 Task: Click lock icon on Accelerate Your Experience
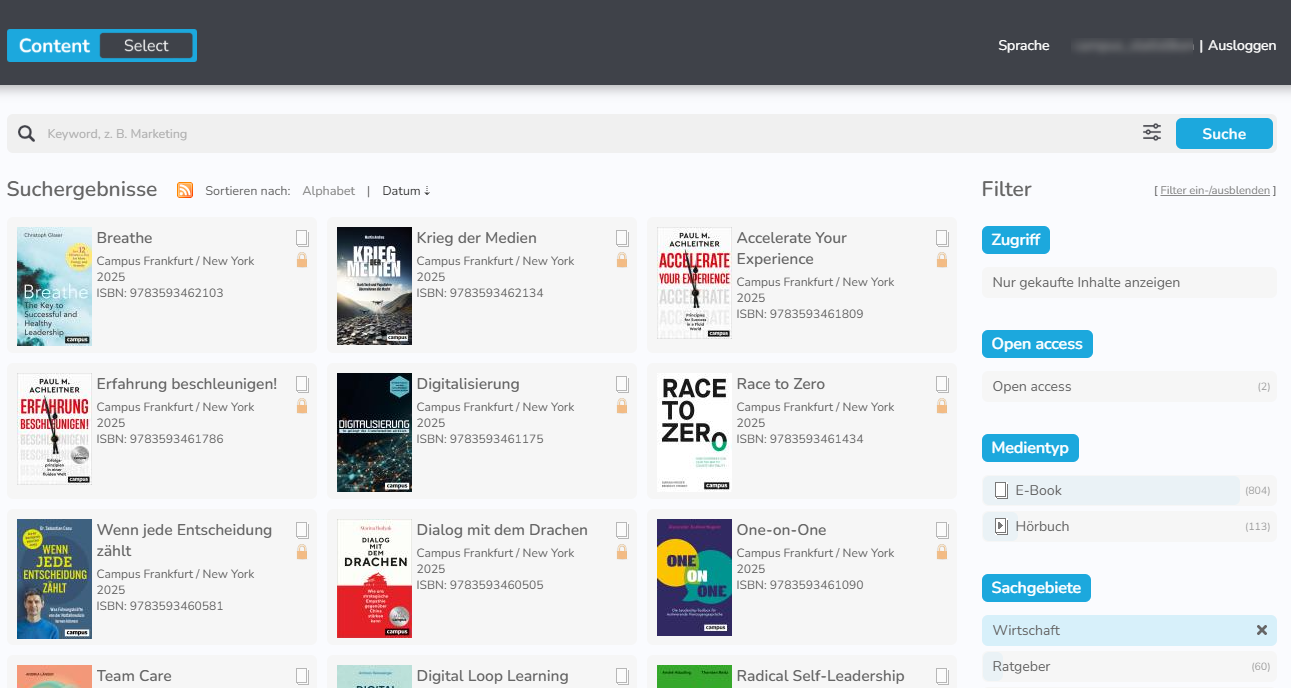(x=942, y=260)
